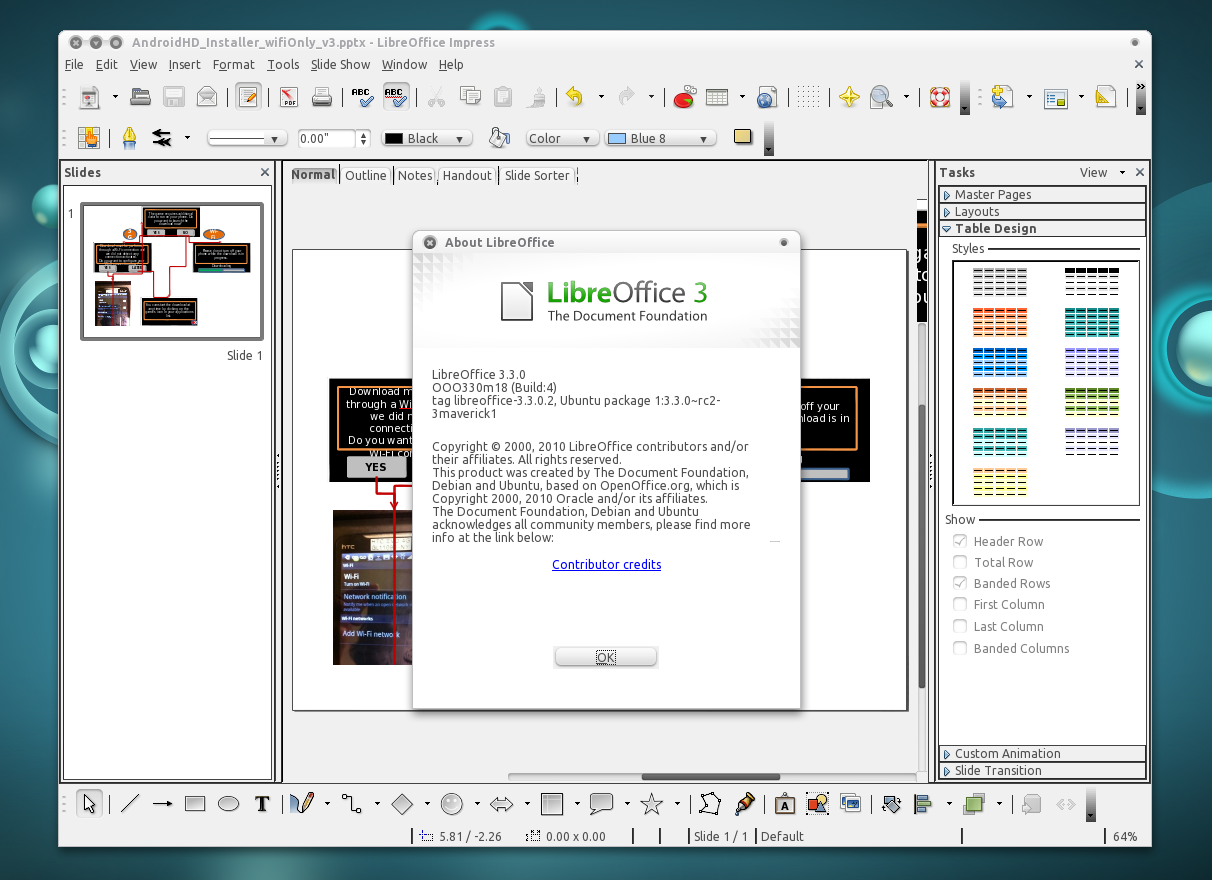Choose the orange table style swatch
Viewport: 1212px width, 880px height.
coord(999,322)
